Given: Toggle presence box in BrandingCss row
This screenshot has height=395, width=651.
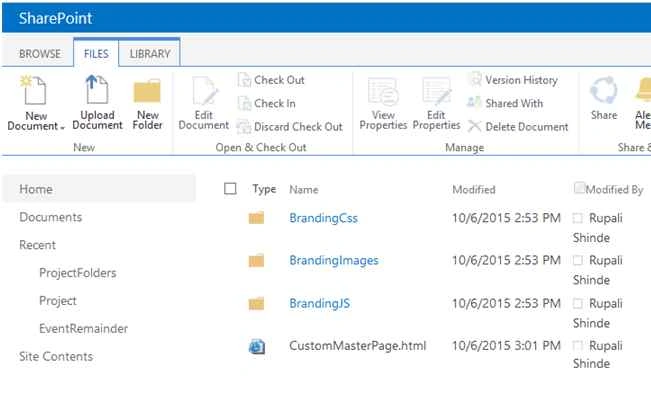Looking at the screenshot, I should (578, 218).
